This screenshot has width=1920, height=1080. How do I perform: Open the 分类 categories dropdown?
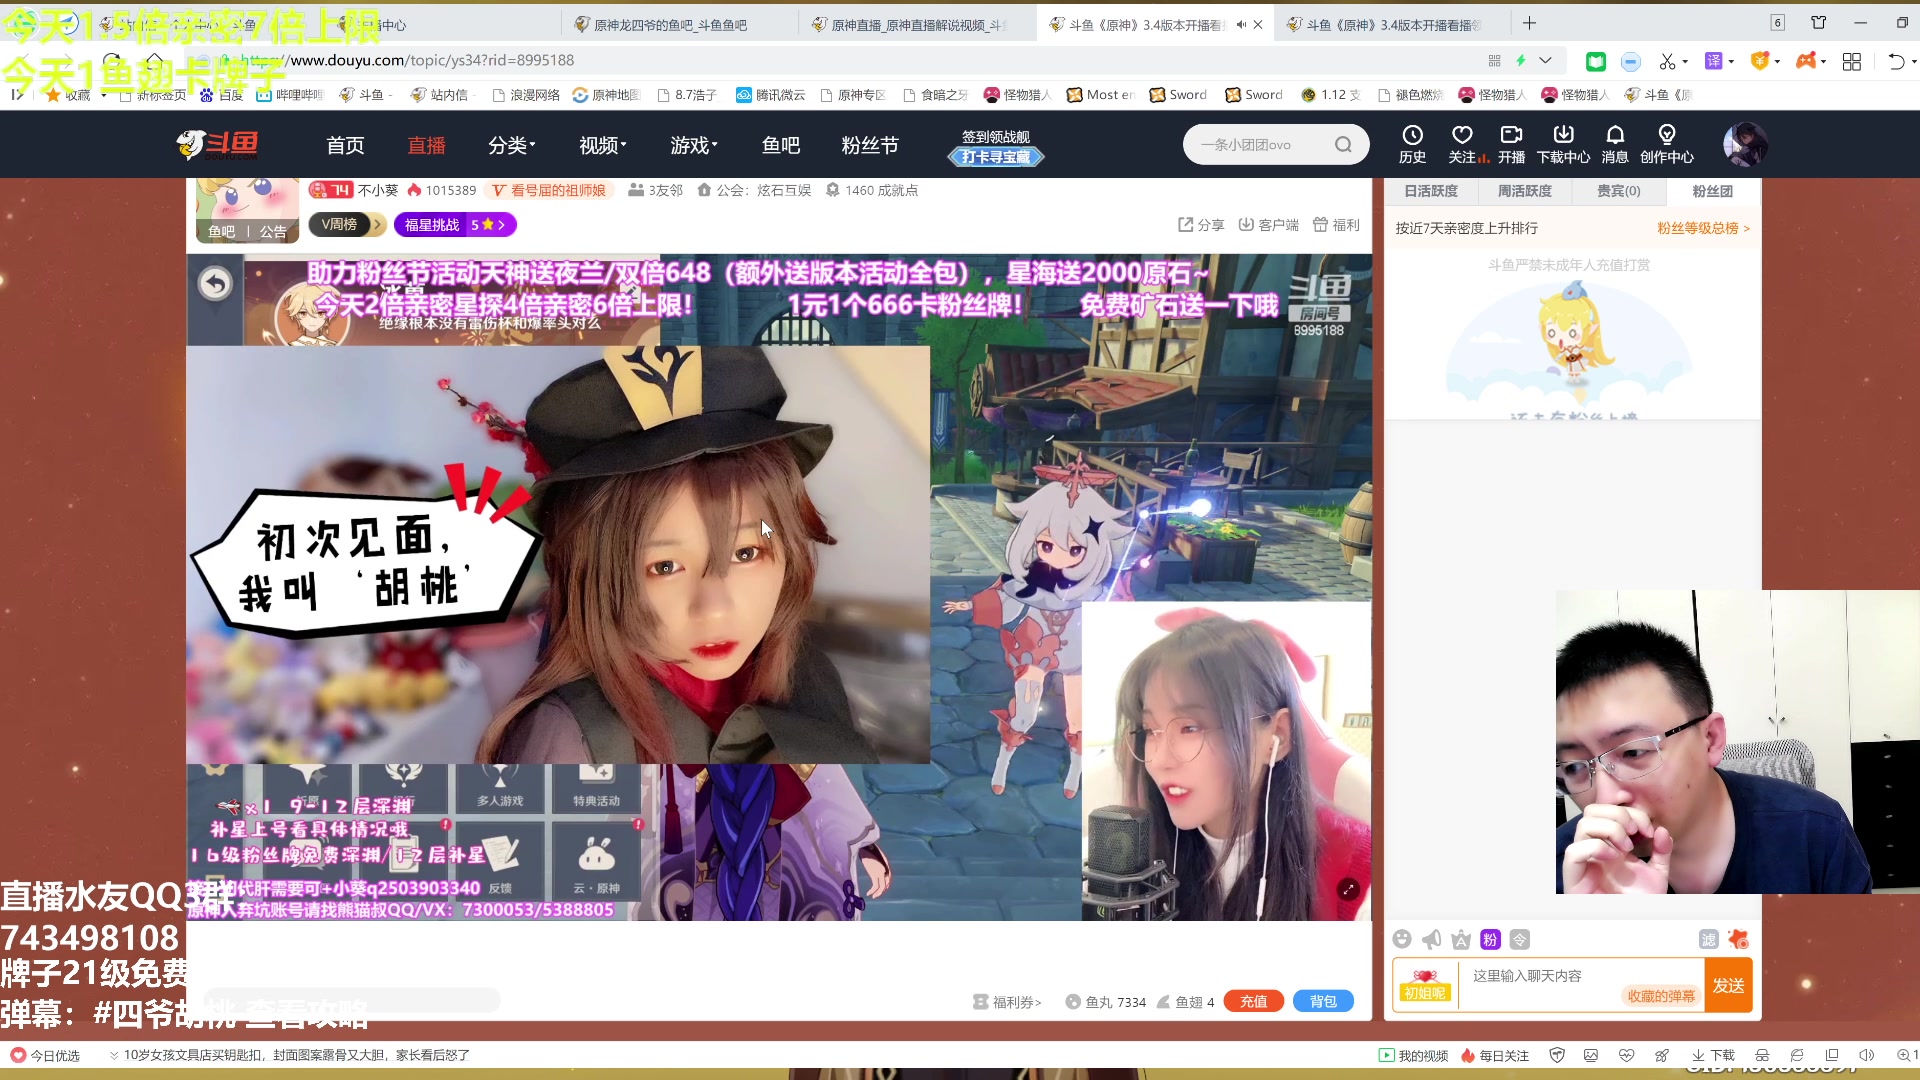(511, 145)
